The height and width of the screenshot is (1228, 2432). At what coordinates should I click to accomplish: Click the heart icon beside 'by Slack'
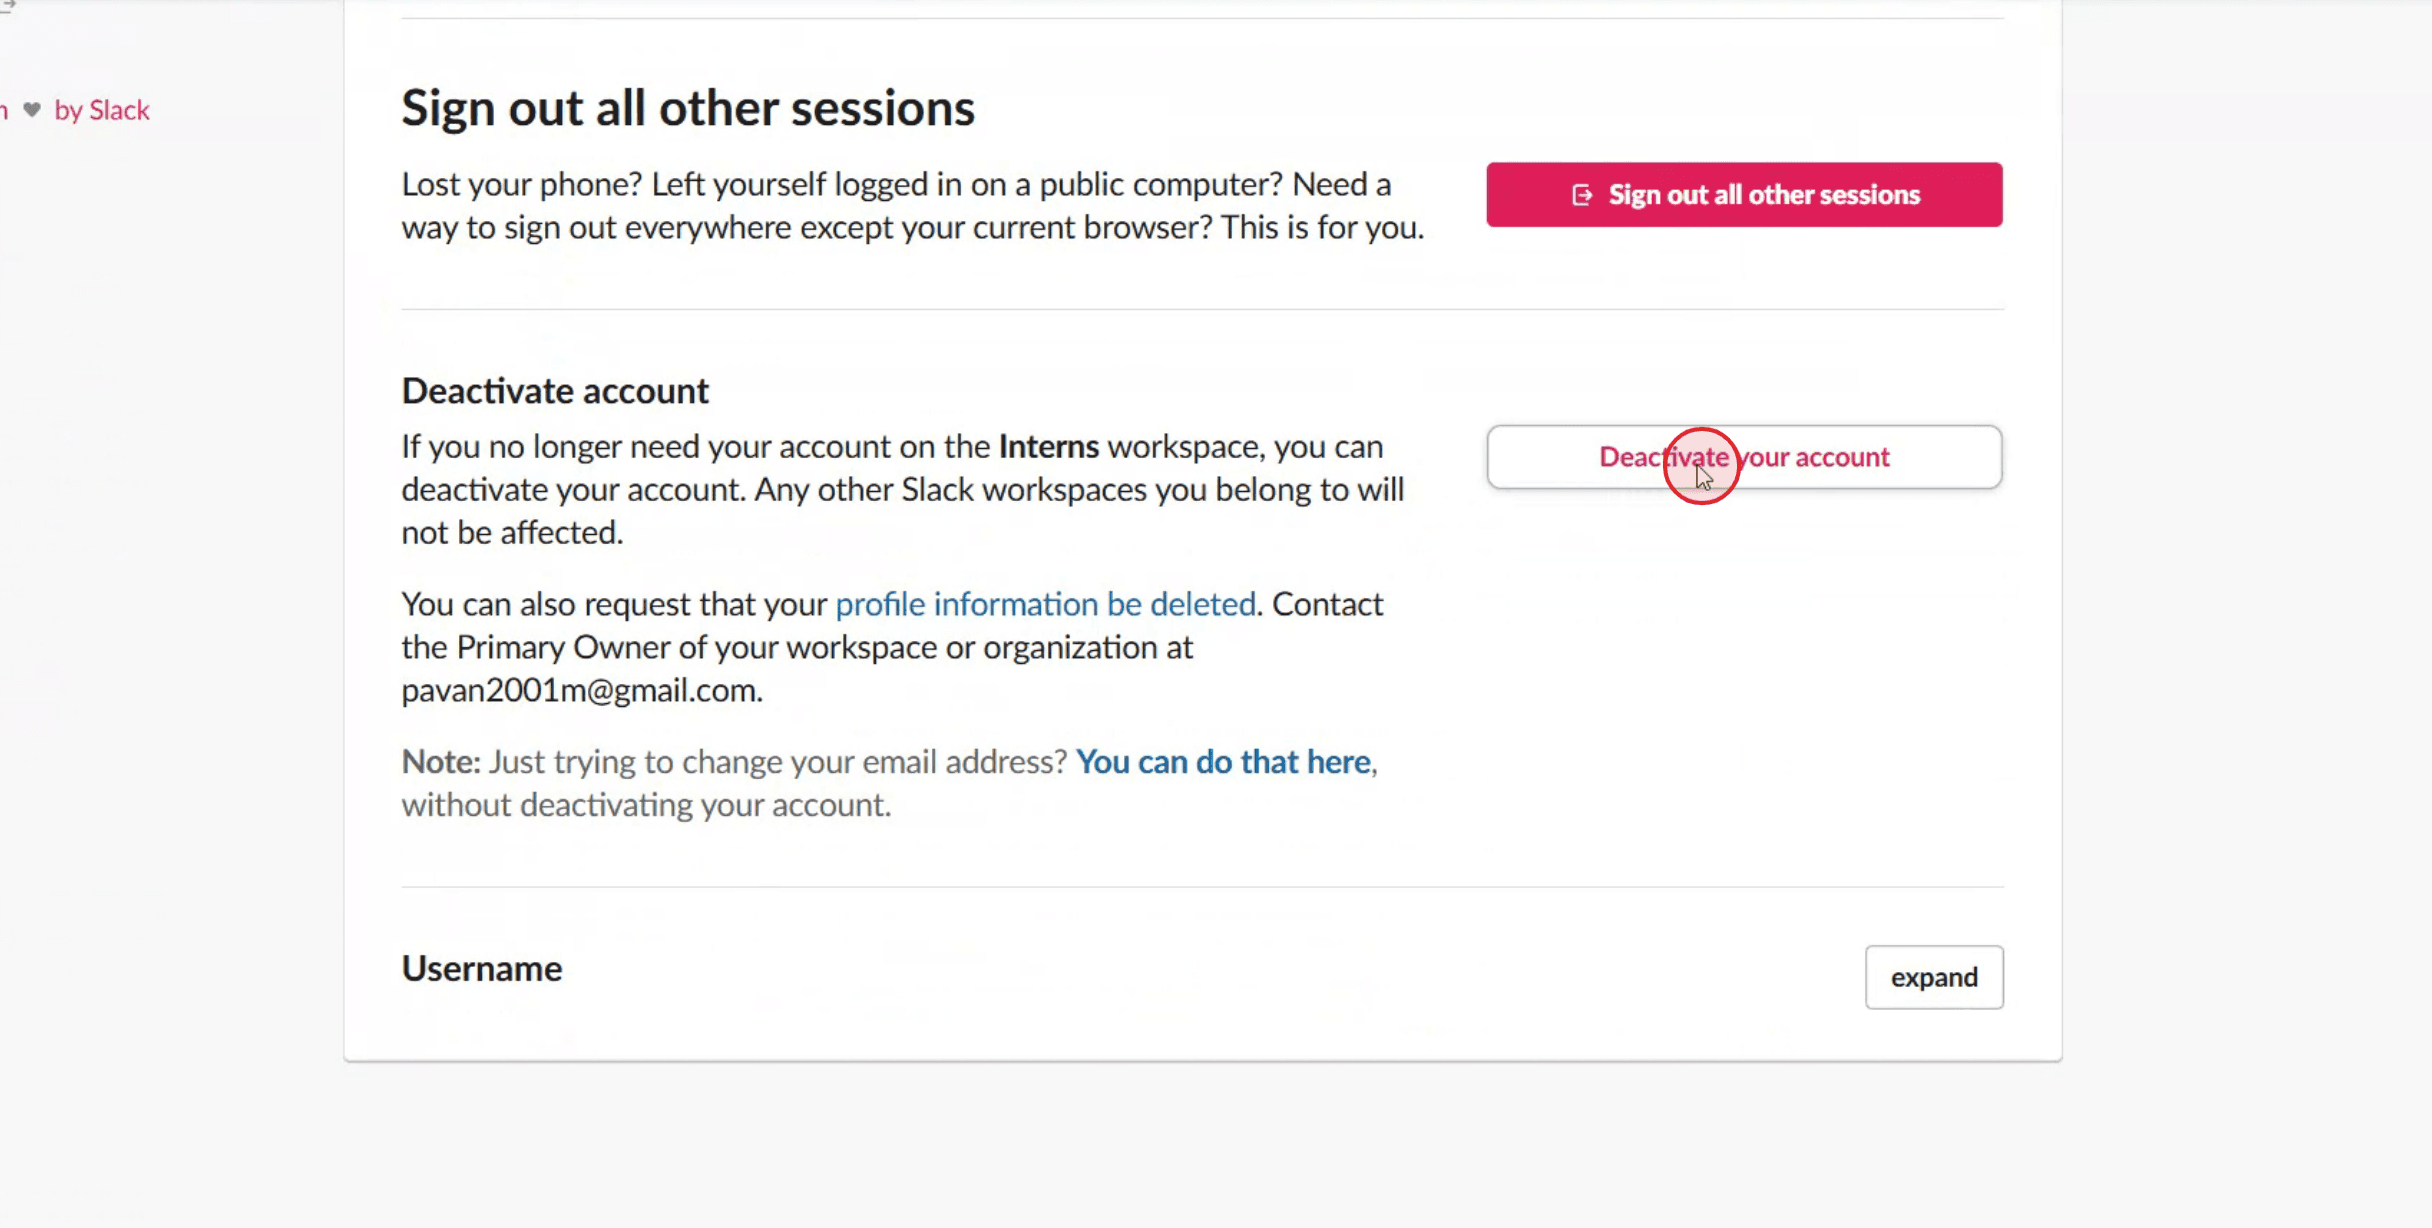click(x=32, y=109)
